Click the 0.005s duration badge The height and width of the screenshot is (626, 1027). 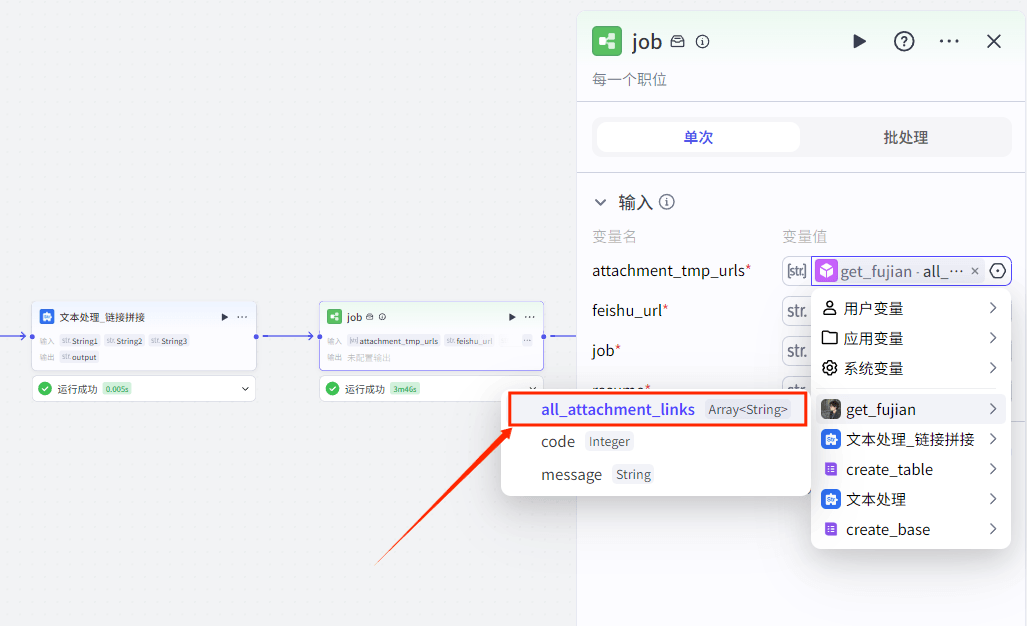point(117,389)
